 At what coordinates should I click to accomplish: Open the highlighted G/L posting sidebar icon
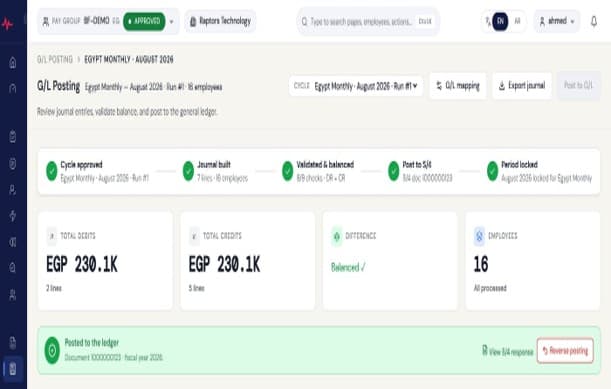click(13, 368)
